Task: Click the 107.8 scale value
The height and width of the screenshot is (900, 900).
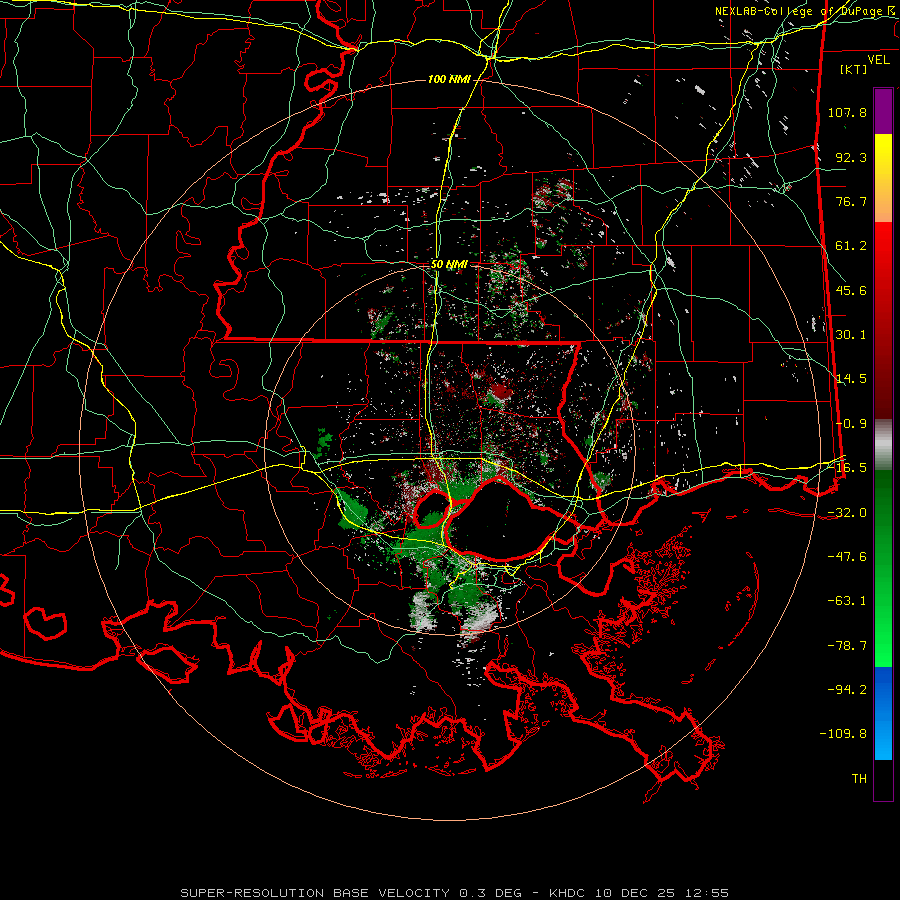Action: coord(847,112)
